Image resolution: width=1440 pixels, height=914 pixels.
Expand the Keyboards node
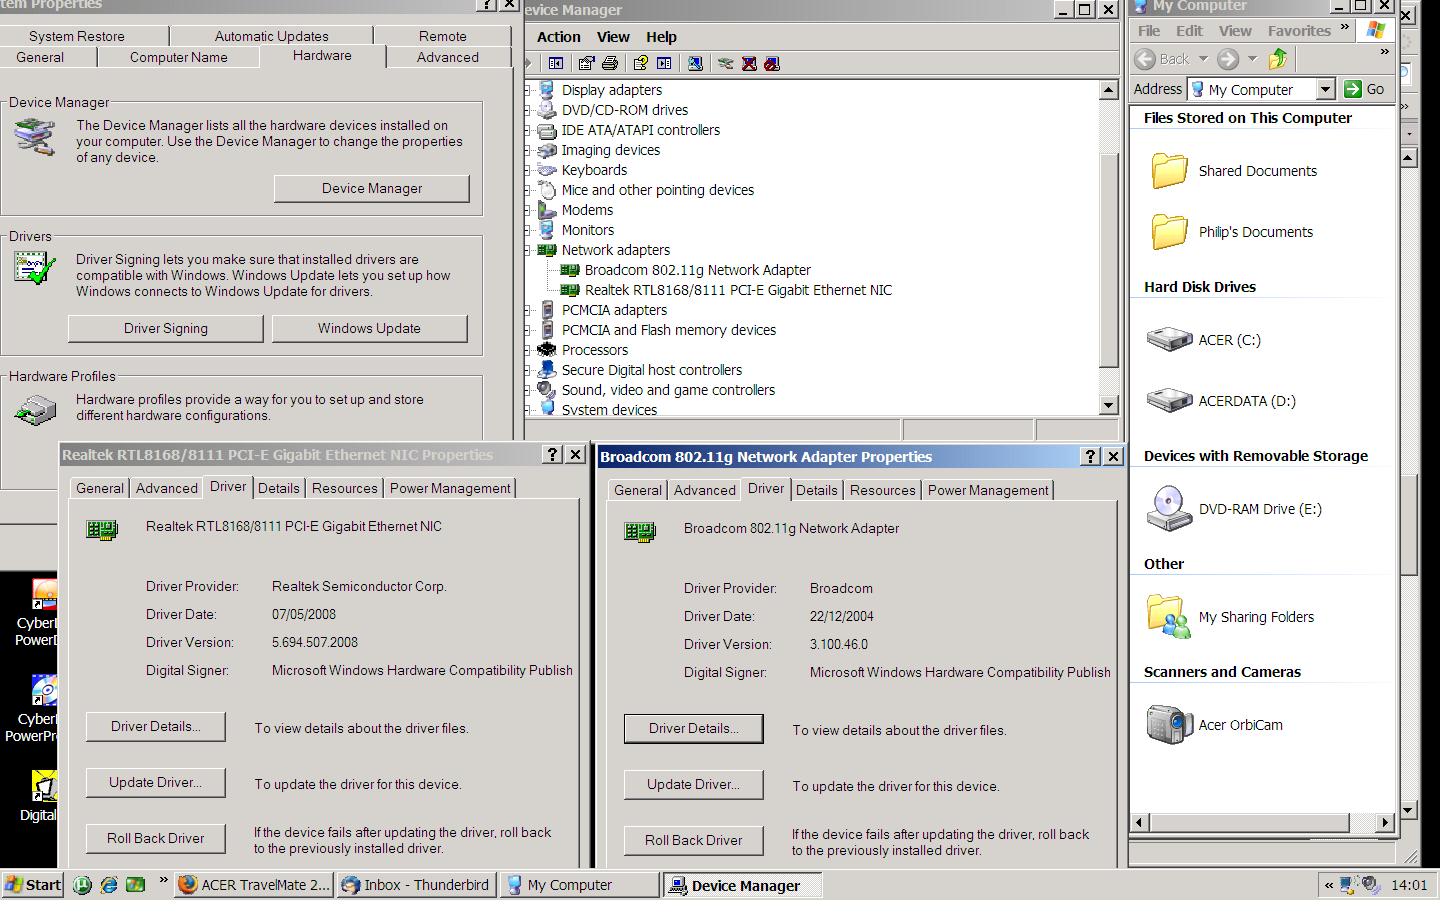tap(529, 170)
